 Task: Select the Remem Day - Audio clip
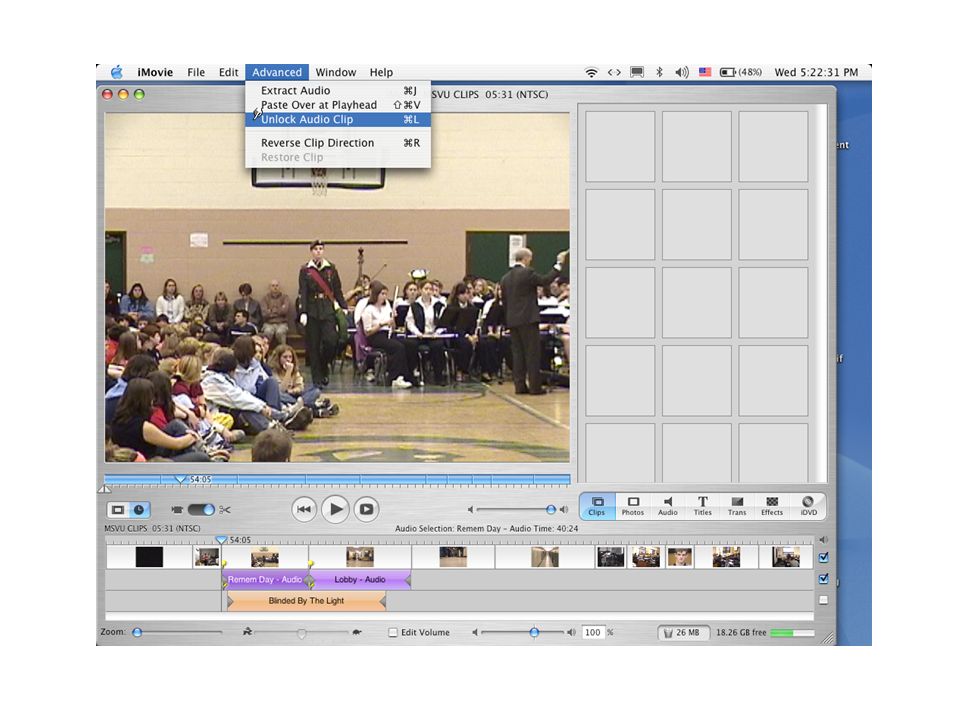click(x=267, y=579)
